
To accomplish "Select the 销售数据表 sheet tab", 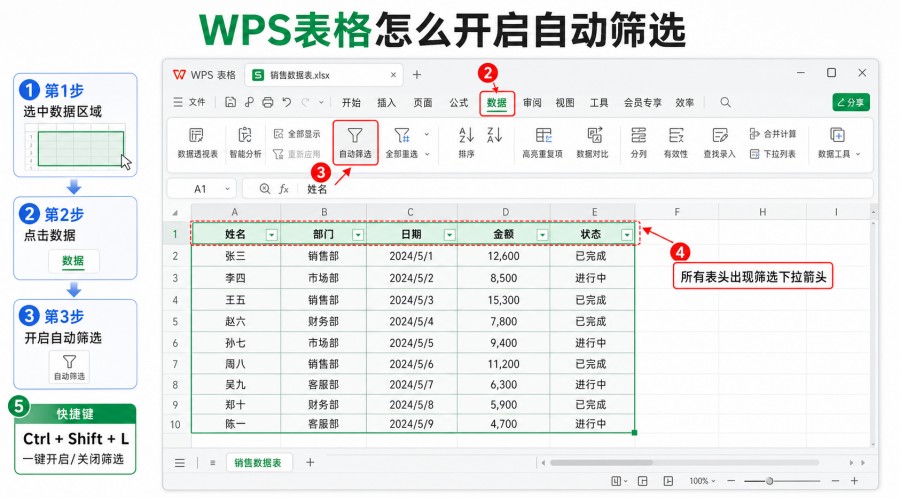I will click(x=258, y=462).
